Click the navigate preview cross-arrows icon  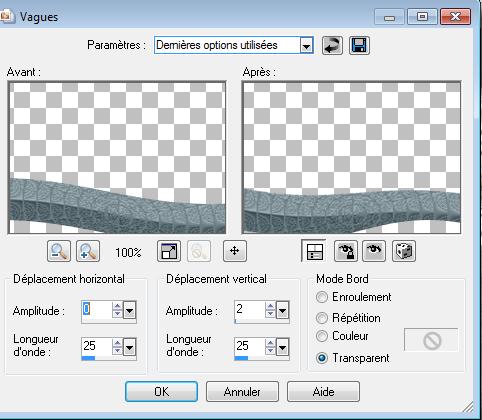235,251
